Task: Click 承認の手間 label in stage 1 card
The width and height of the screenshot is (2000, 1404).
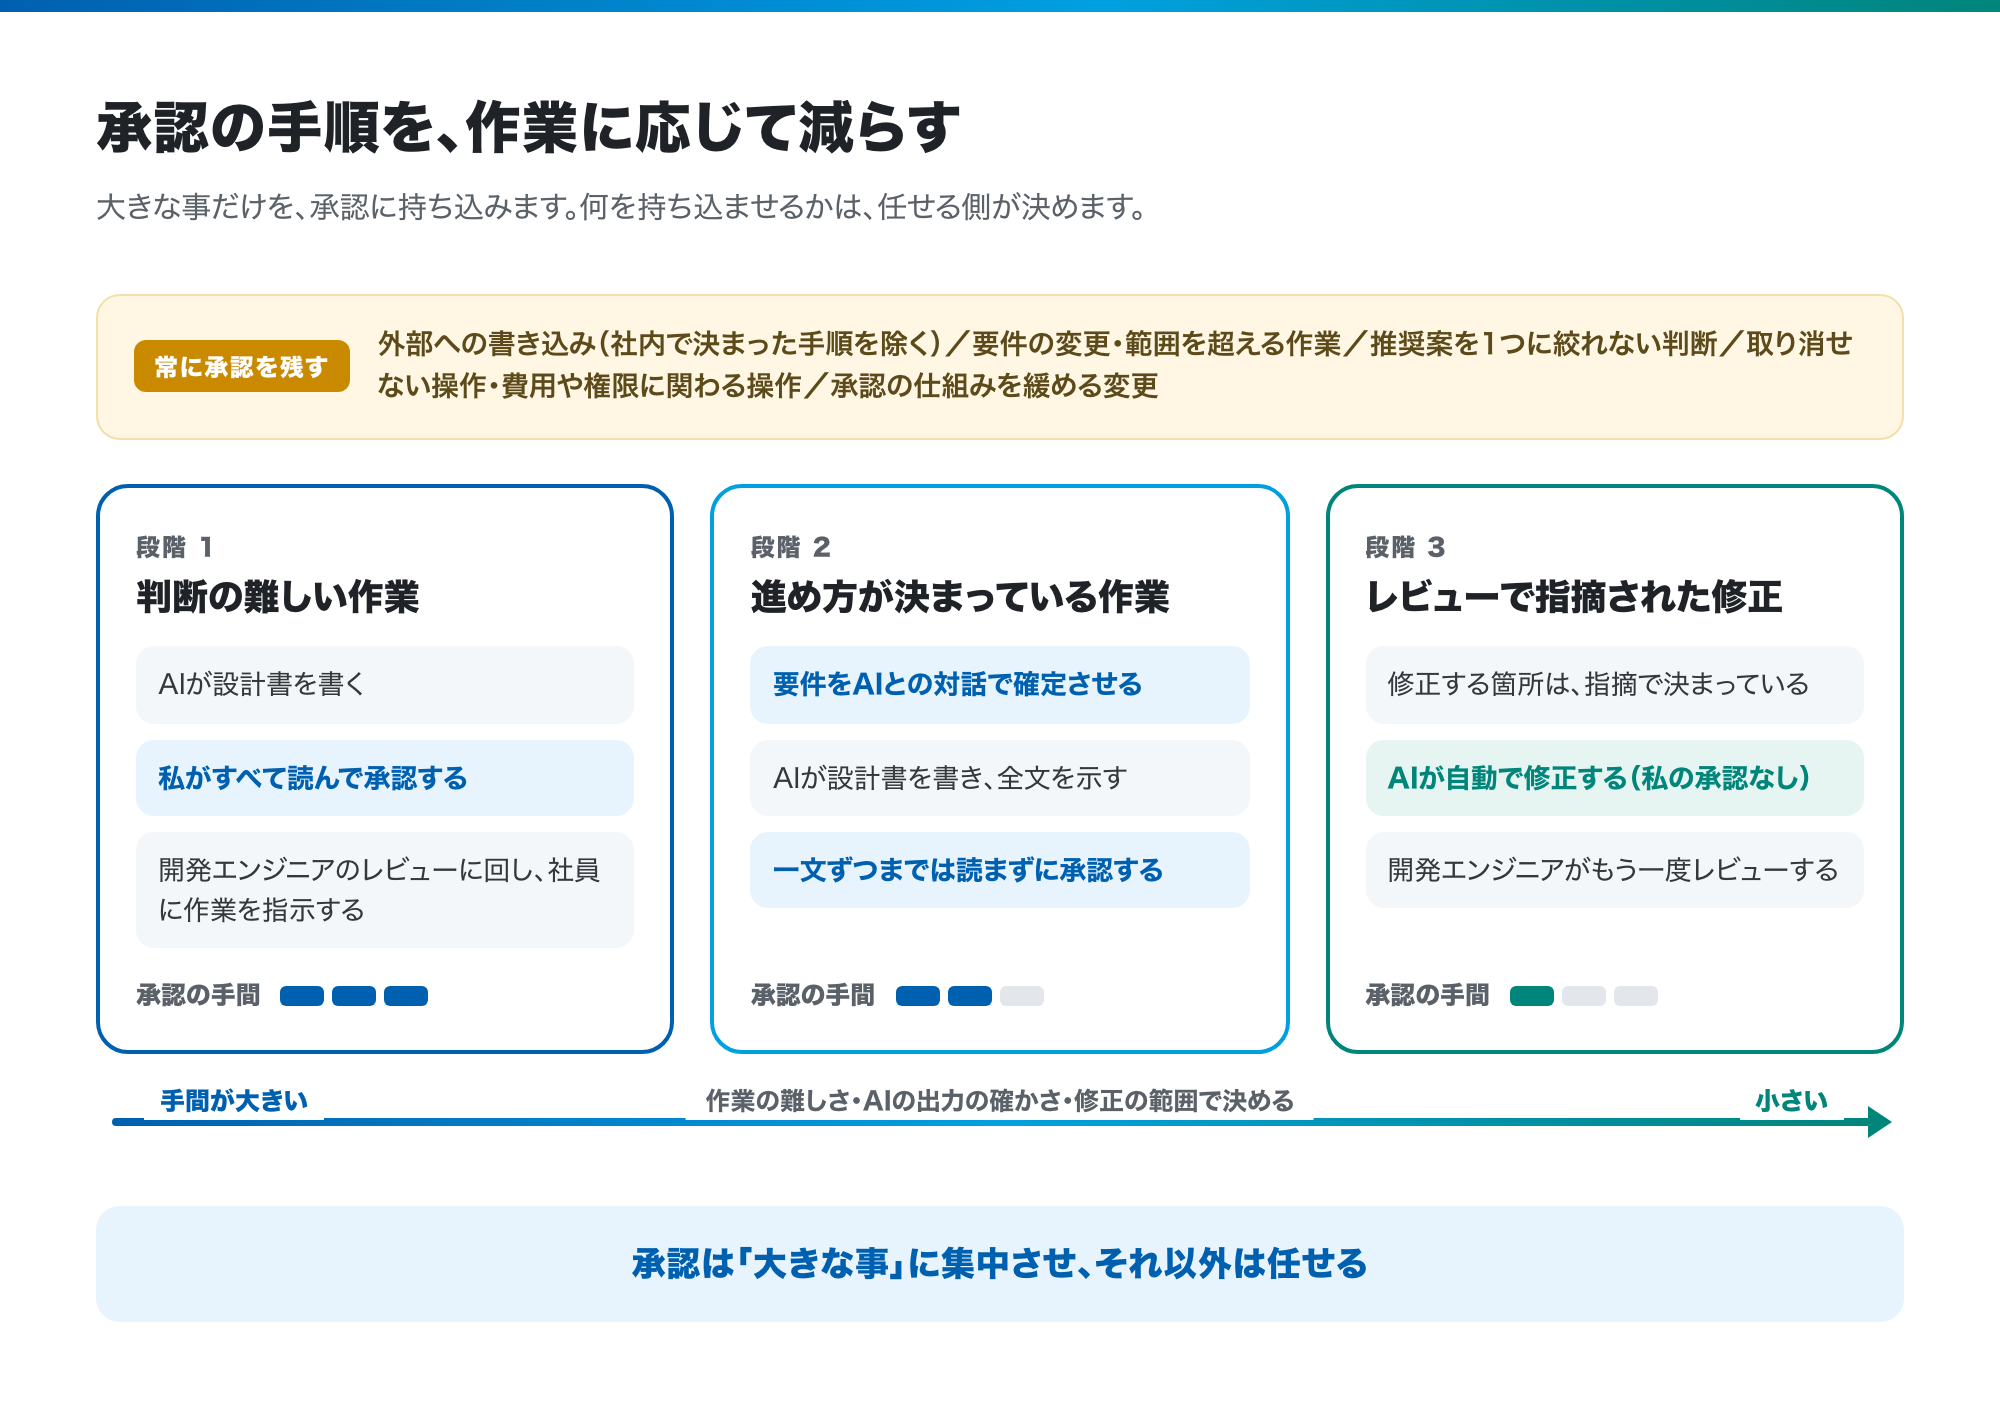Action: (198, 995)
